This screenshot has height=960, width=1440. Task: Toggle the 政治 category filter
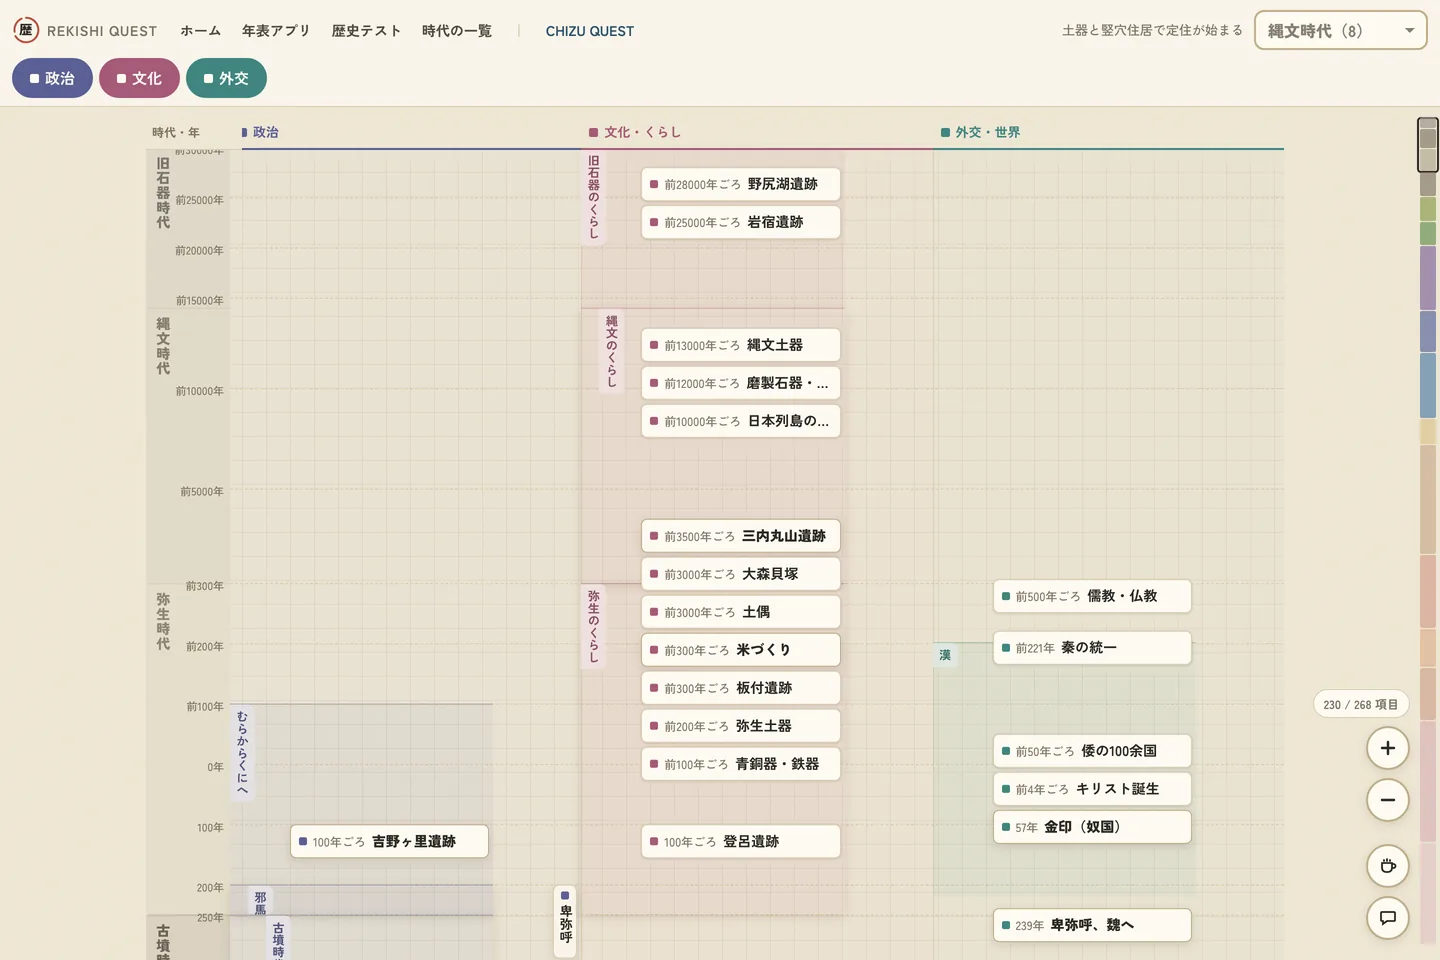pos(52,78)
